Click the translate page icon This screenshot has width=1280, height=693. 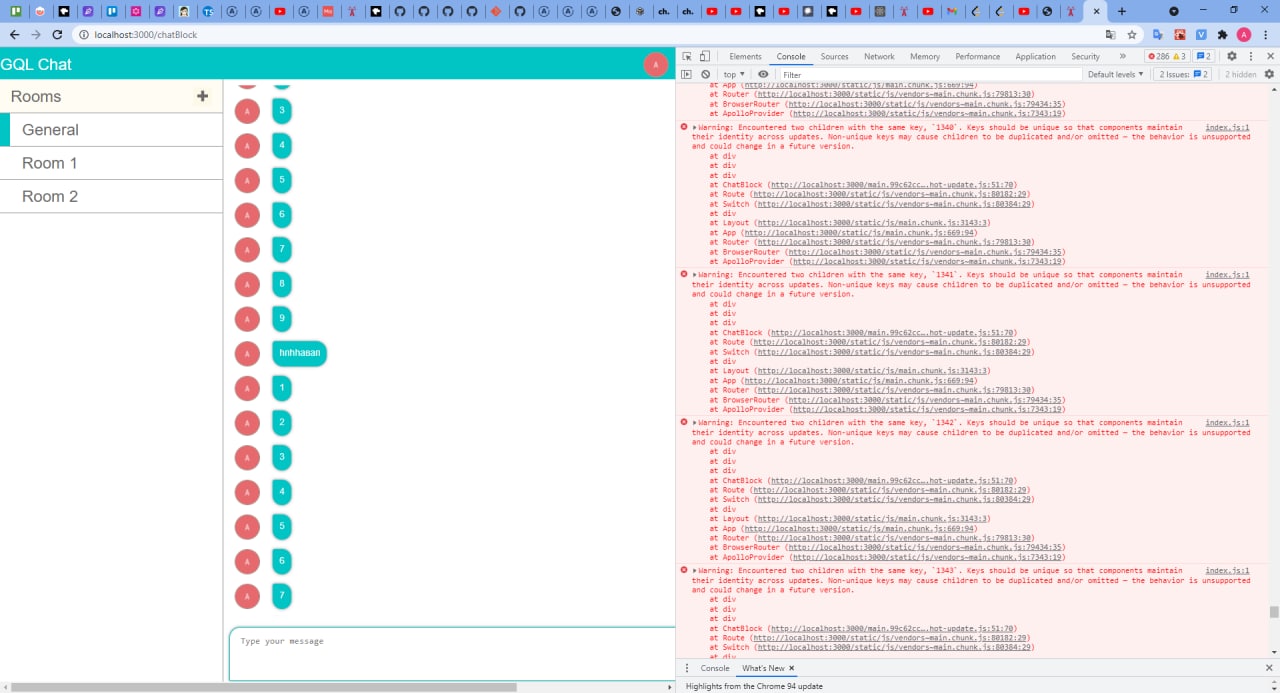coord(1110,34)
